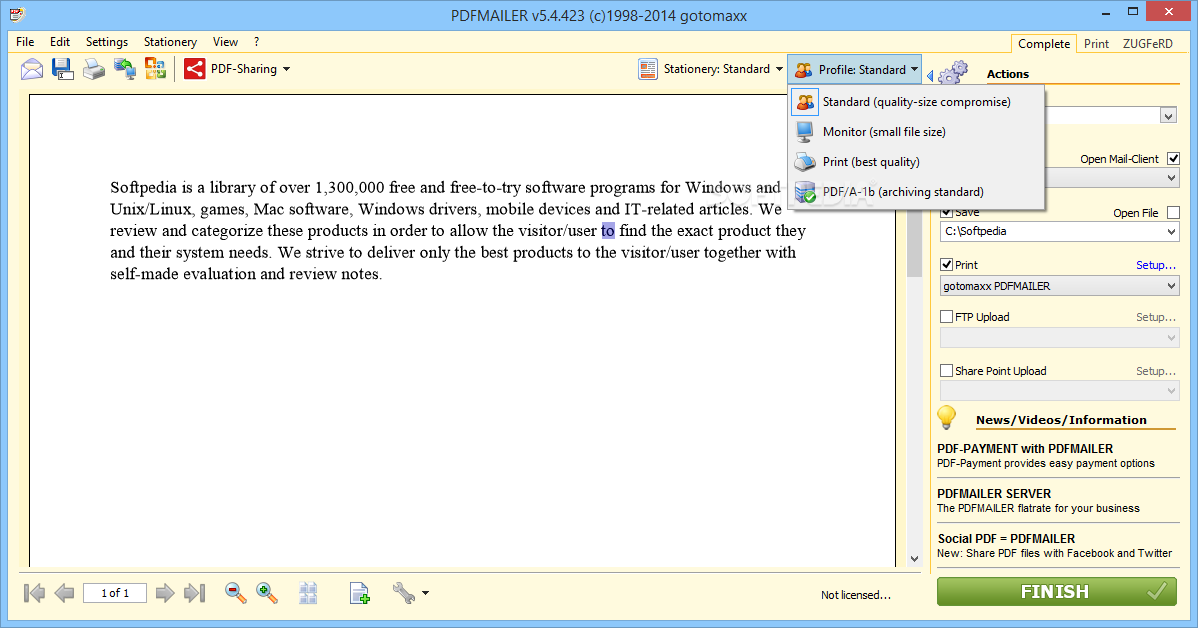Open PDF-PAYMENT with PDFMAILER news item
Image resolution: width=1198 pixels, height=628 pixels.
point(1058,455)
